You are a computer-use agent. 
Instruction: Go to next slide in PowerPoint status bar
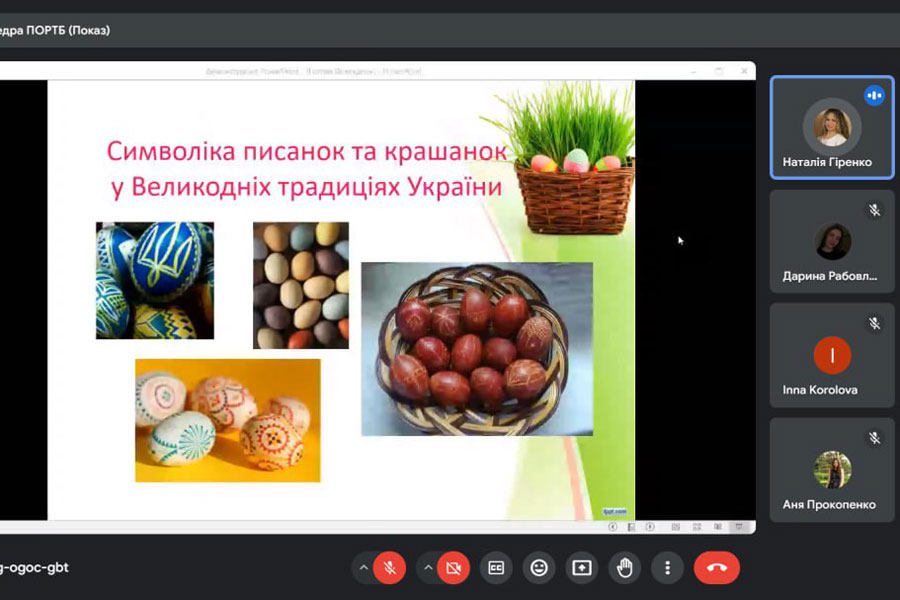click(x=650, y=527)
